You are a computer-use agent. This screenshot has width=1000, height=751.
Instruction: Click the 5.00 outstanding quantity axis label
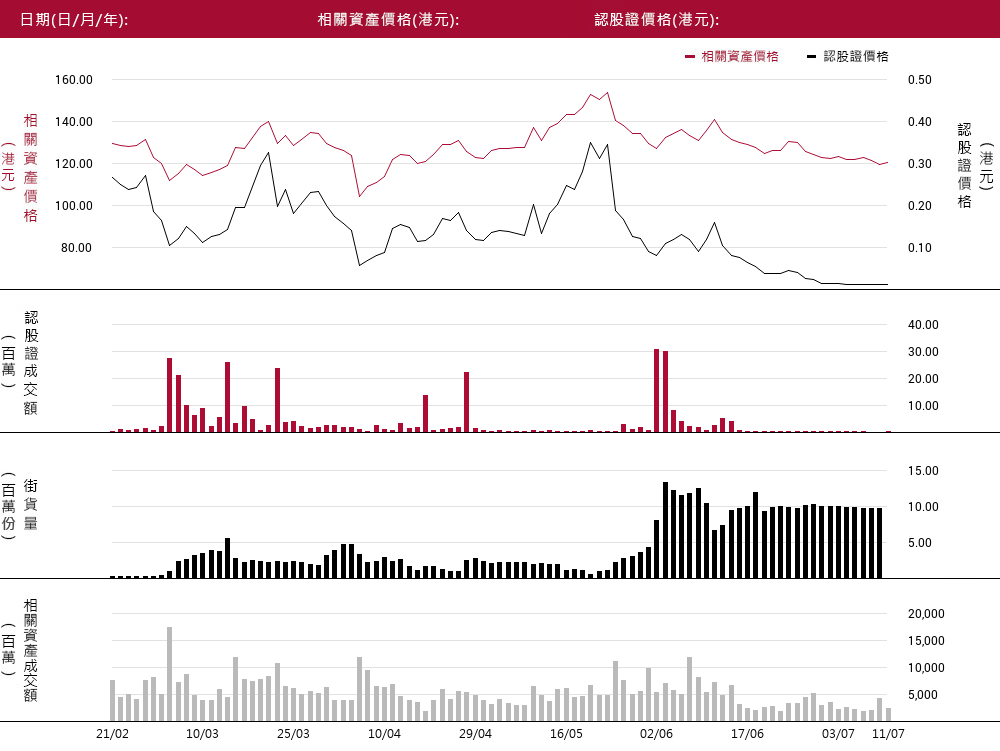[920, 543]
